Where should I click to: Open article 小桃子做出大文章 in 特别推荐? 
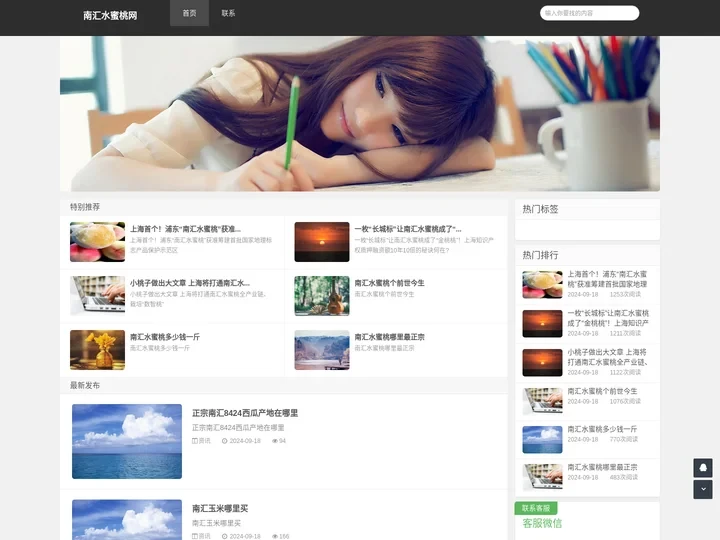click(190, 283)
